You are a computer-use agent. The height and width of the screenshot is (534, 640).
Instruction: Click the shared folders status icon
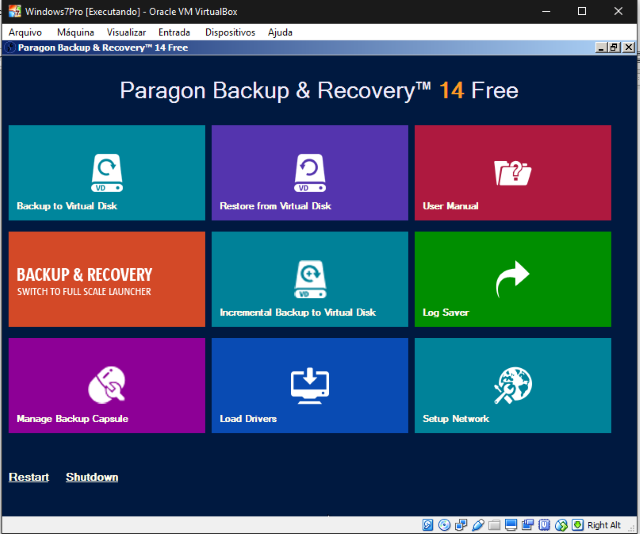(494, 525)
